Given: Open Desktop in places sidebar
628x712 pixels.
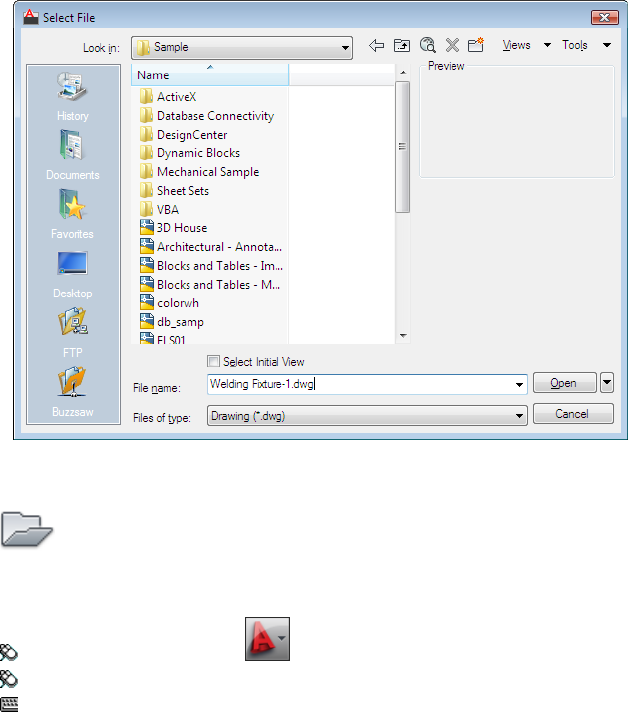Looking at the screenshot, I should click(73, 274).
